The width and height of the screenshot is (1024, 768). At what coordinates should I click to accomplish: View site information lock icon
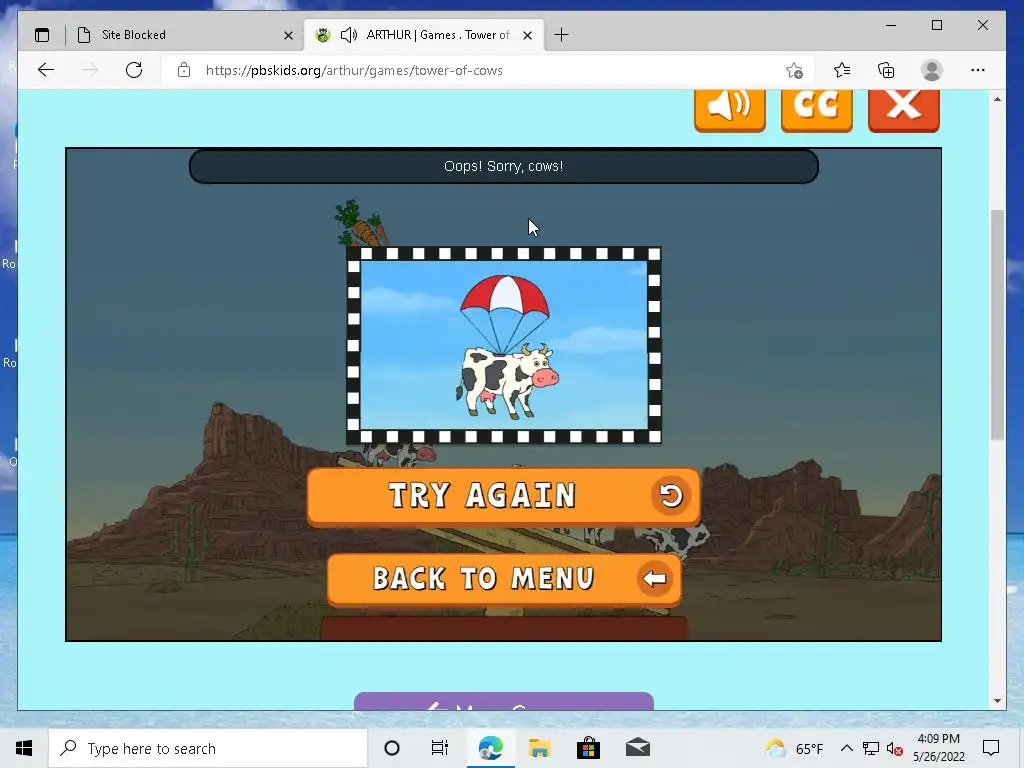pyautogui.click(x=184, y=70)
